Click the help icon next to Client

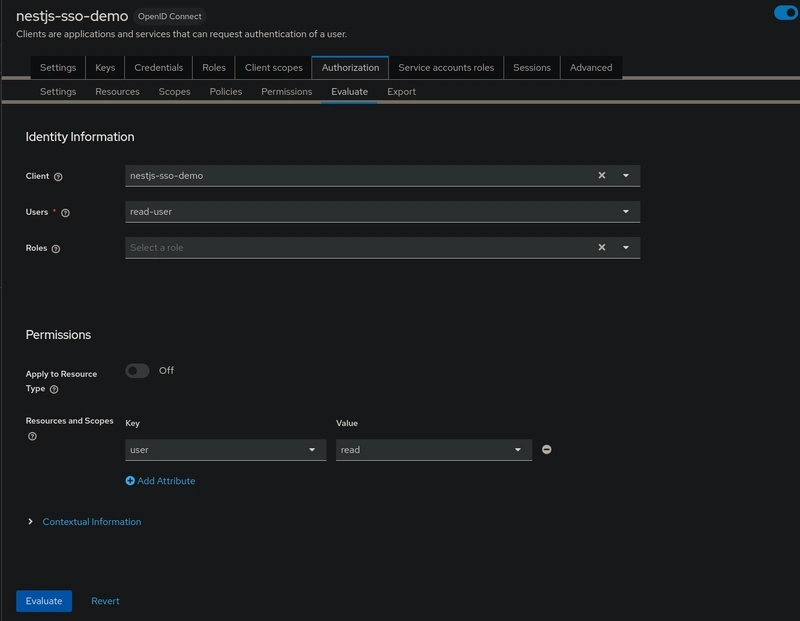(x=58, y=177)
